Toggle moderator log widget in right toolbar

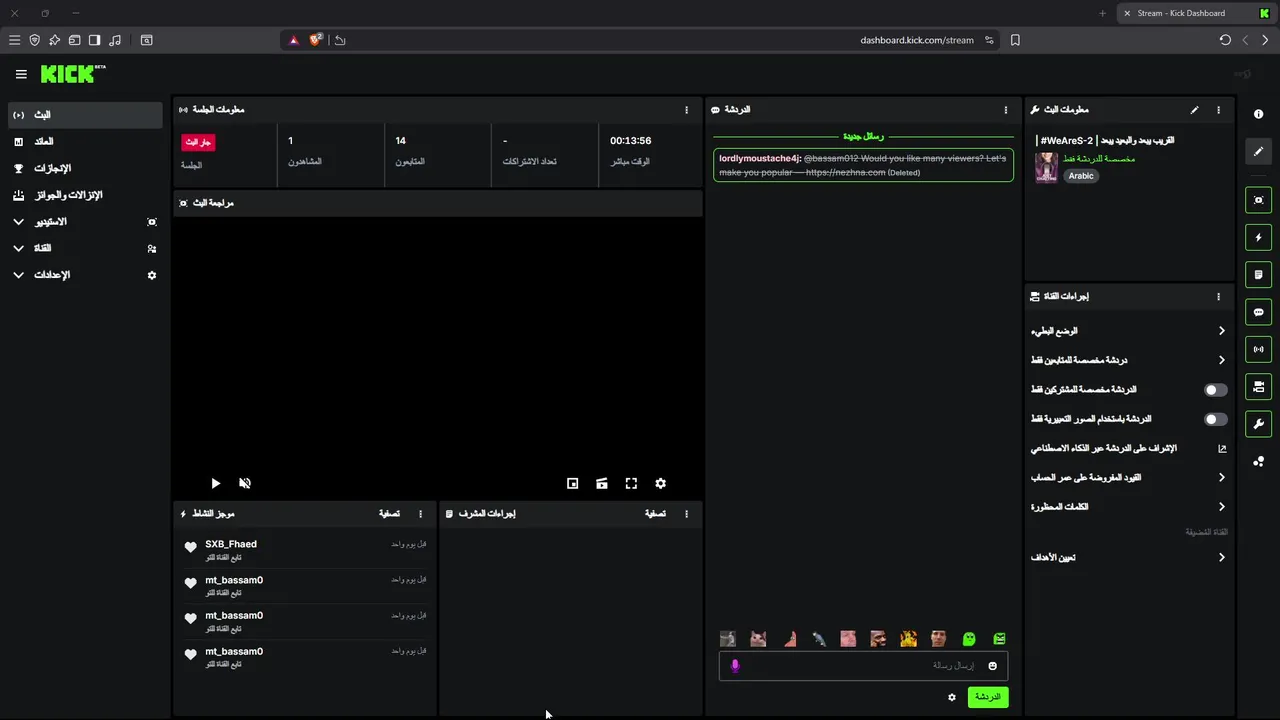1259,275
